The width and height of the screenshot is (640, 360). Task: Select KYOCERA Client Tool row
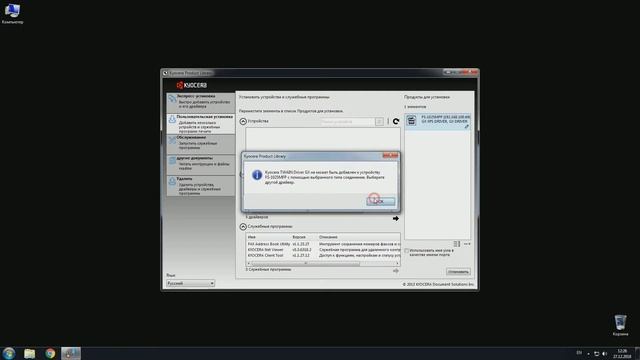point(323,255)
